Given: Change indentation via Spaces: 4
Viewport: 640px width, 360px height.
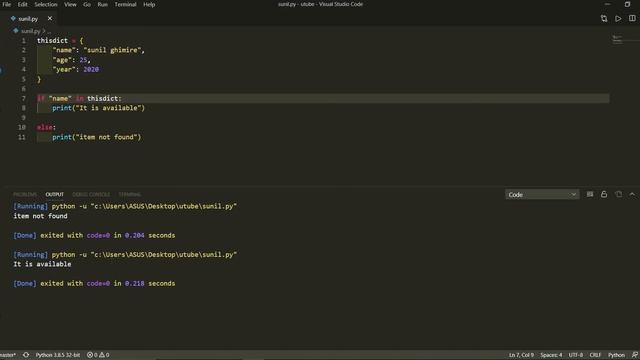Looking at the screenshot, I should coord(551,355).
